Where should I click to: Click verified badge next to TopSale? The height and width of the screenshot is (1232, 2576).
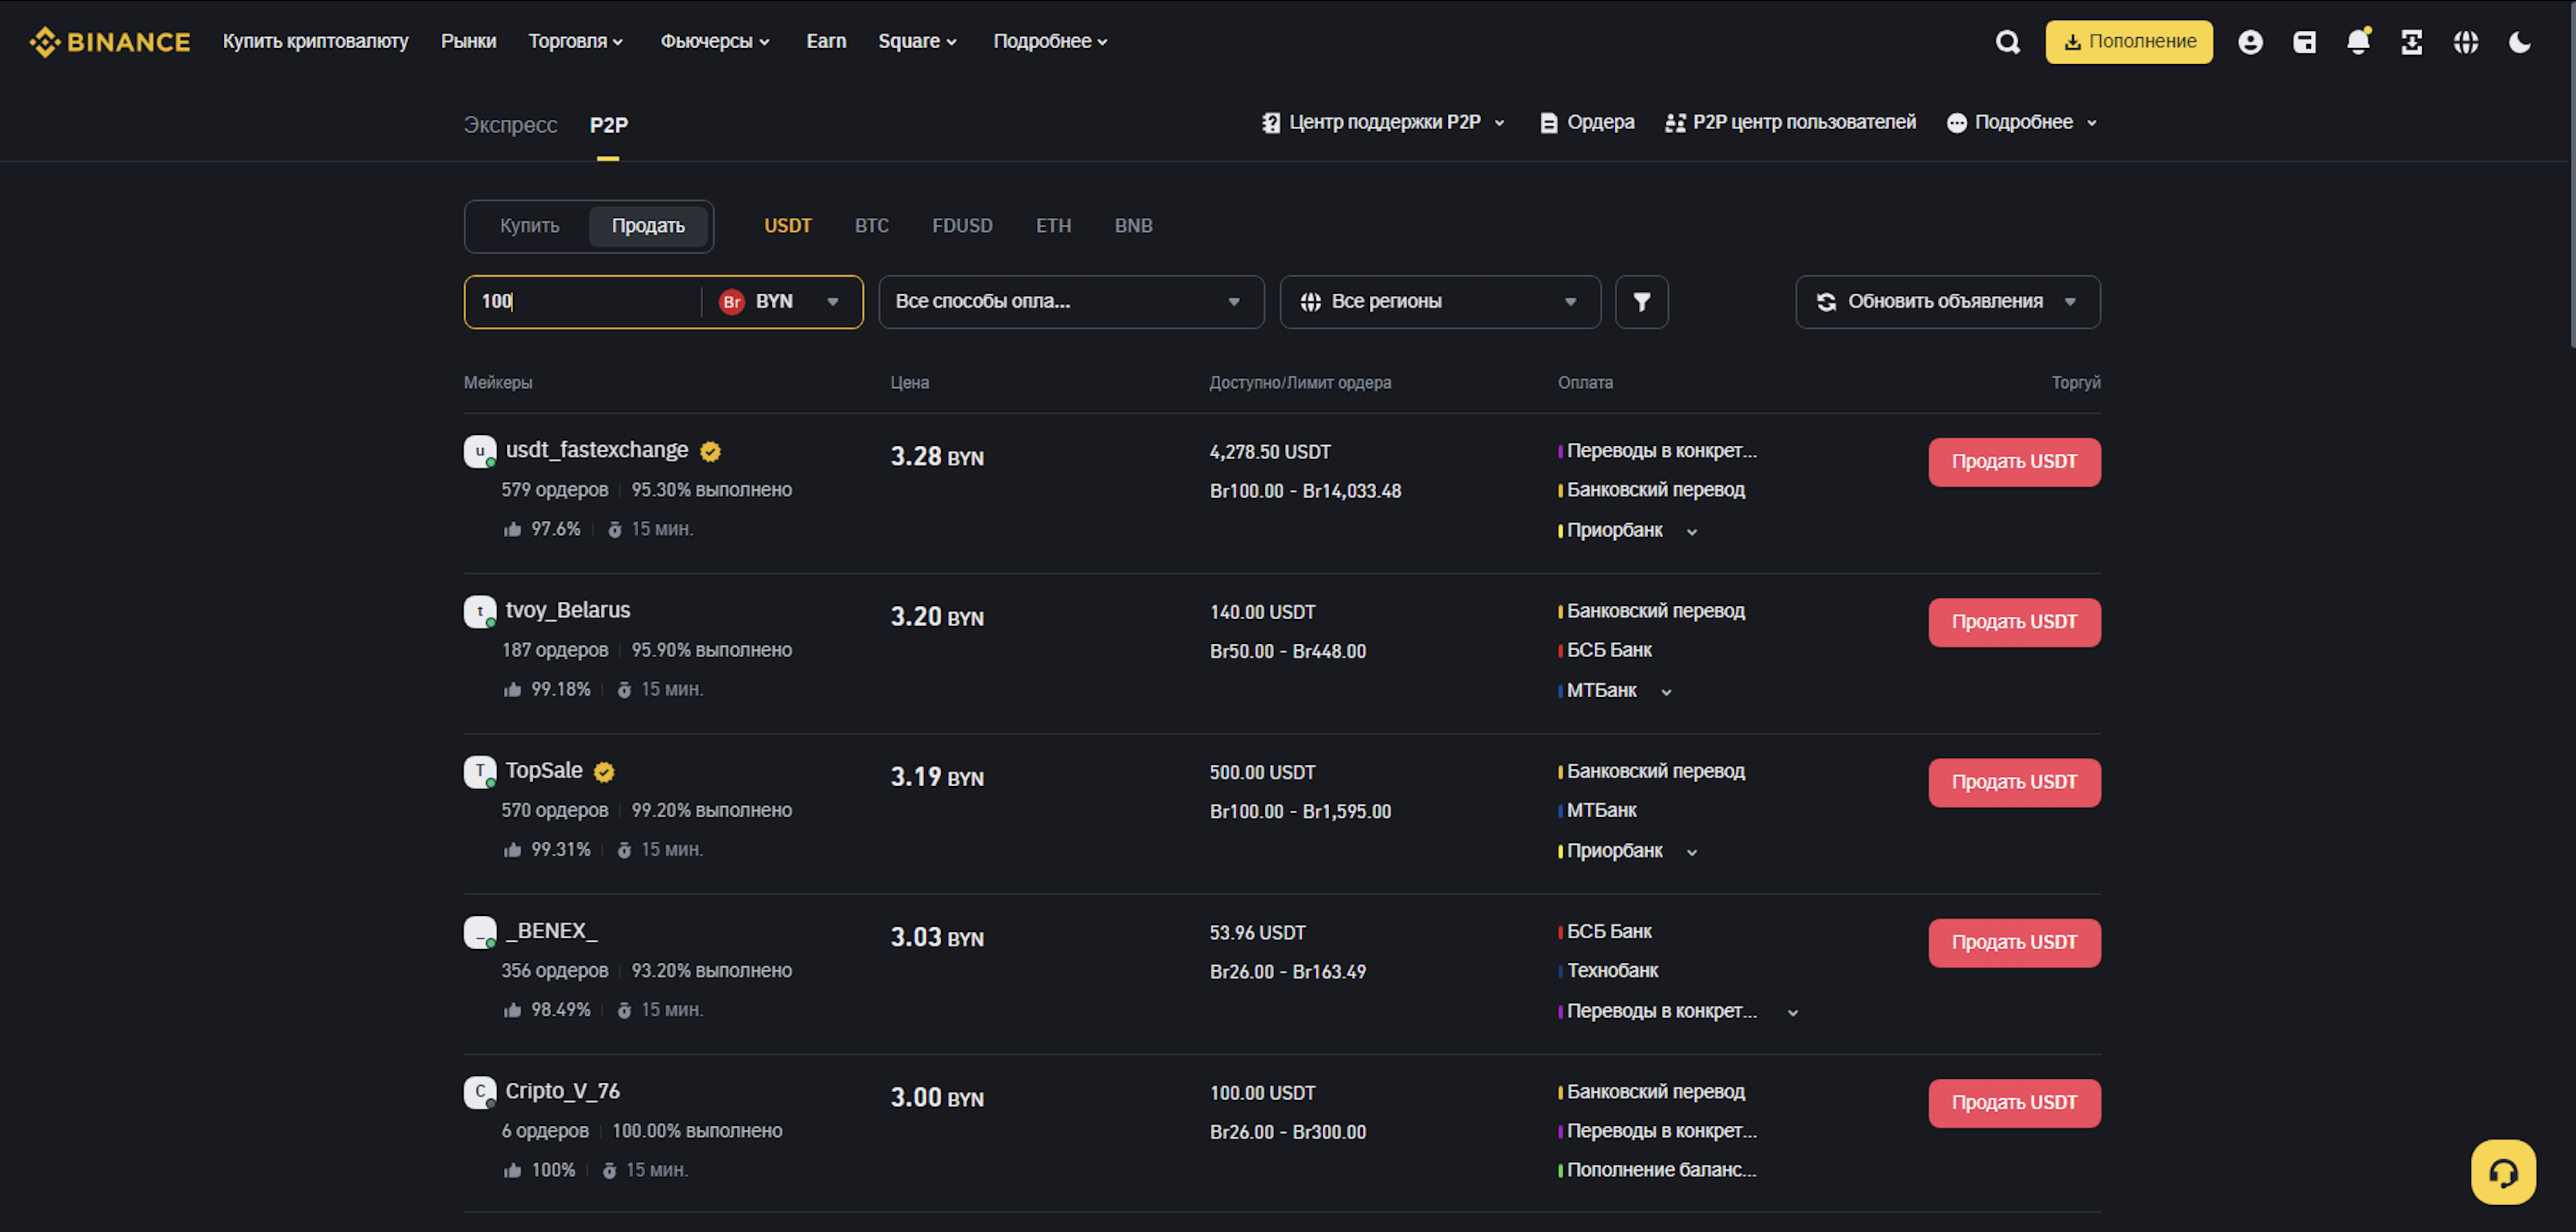[604, 772]
